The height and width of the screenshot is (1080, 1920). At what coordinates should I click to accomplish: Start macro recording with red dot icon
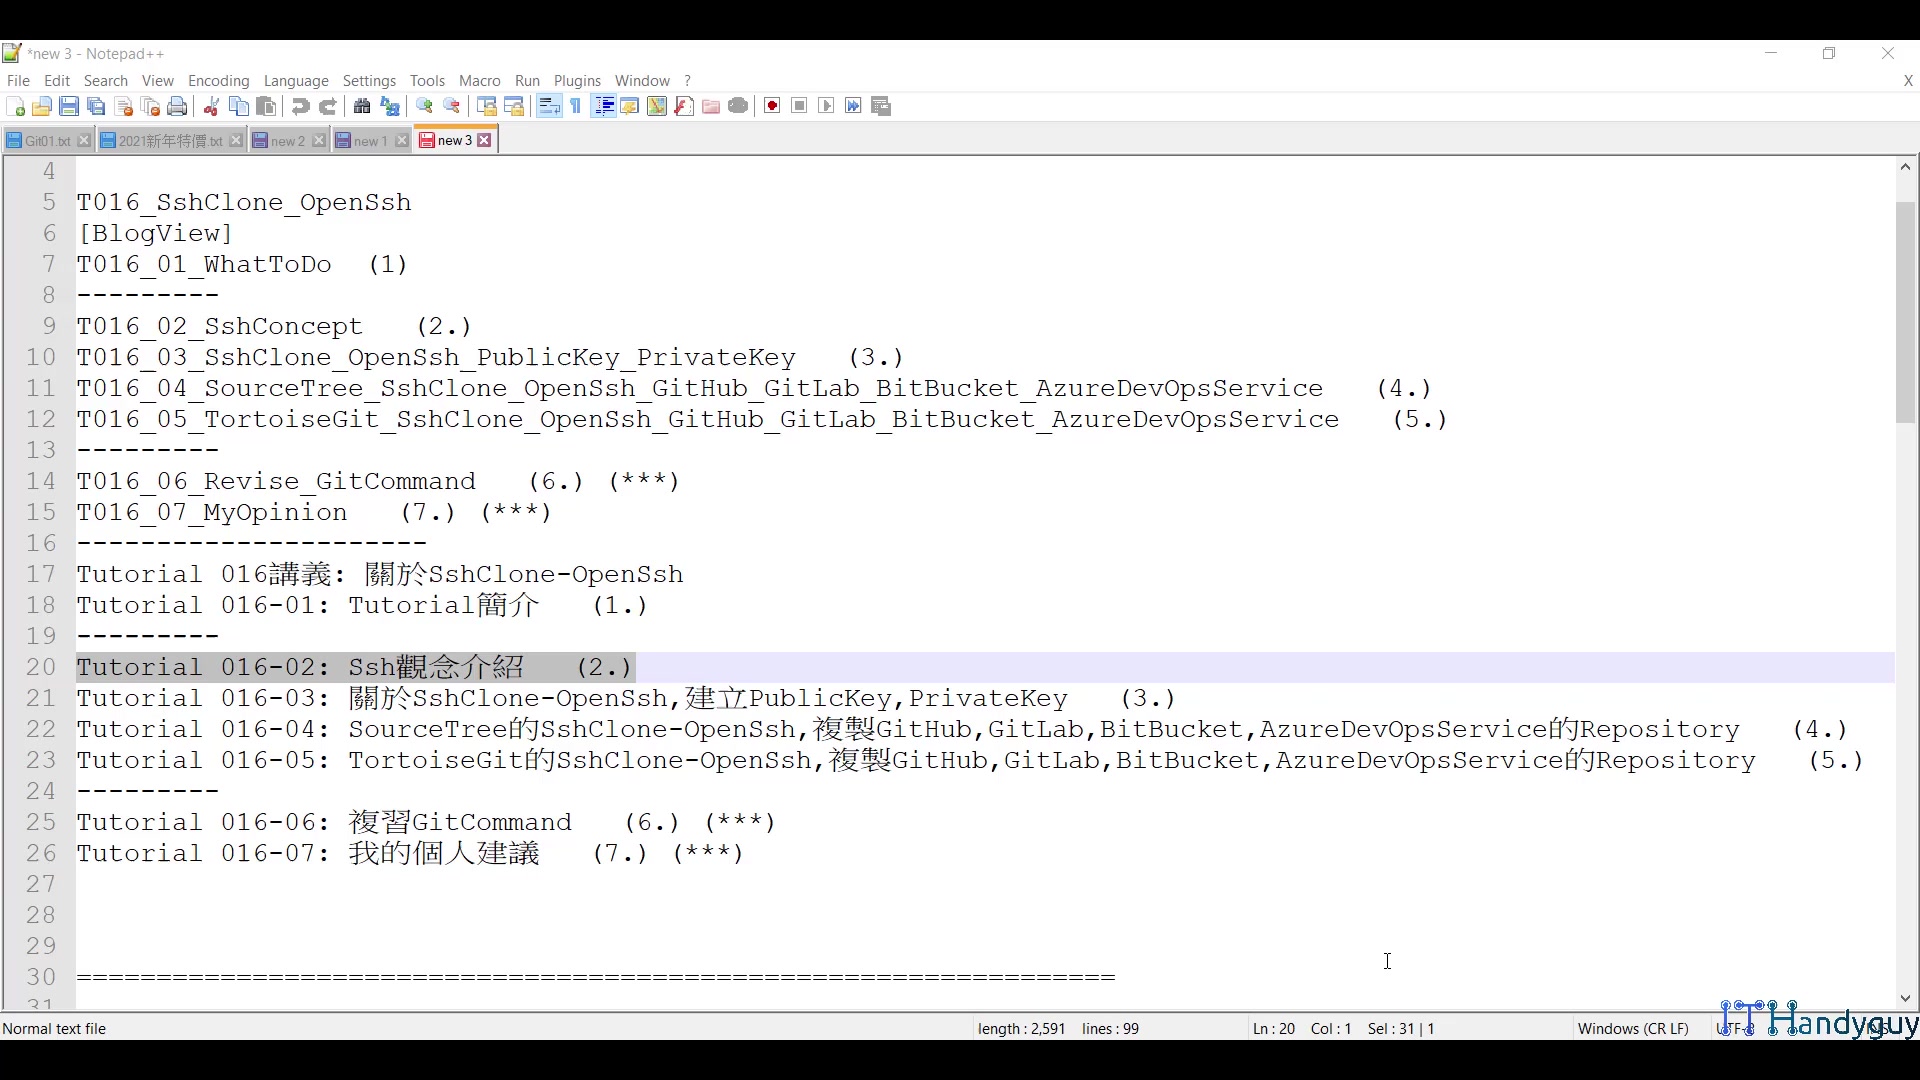click(772, 106)
